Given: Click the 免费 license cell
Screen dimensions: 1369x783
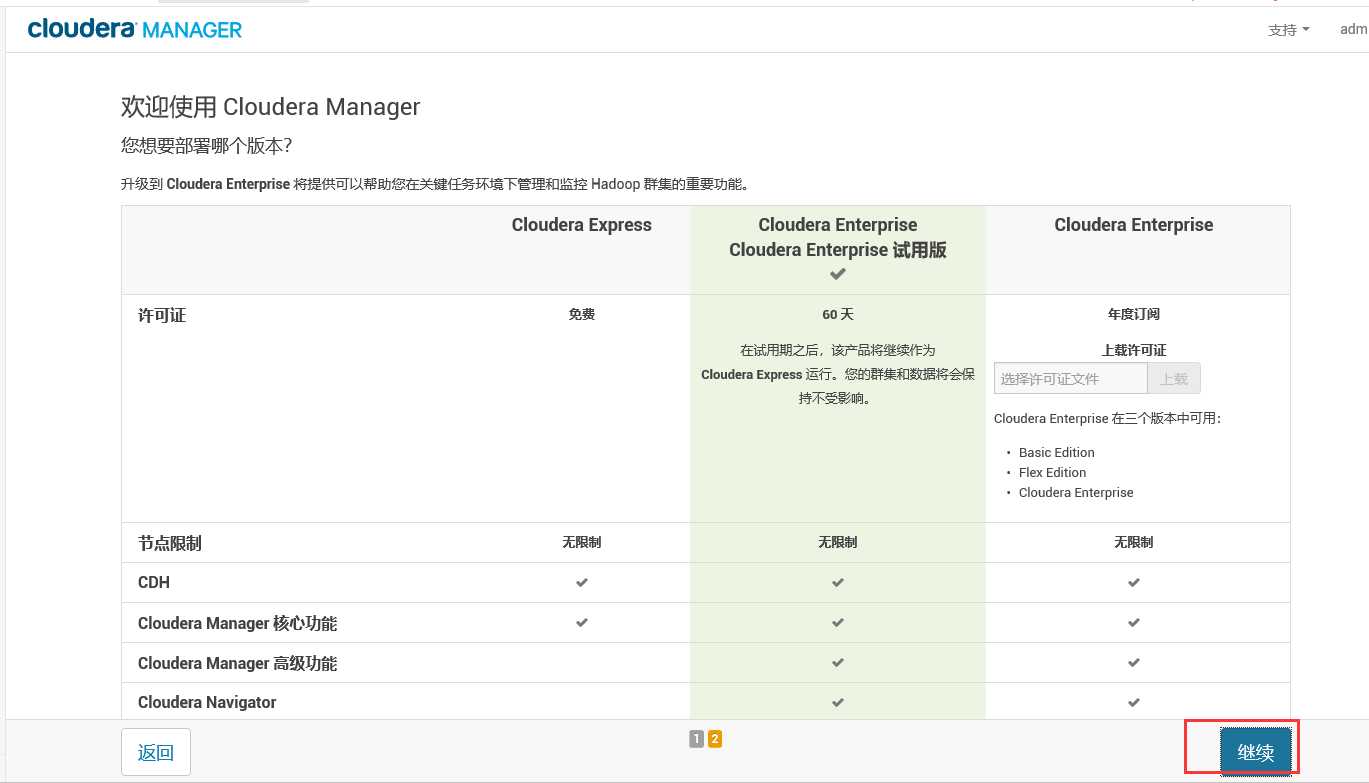Looking at the screenshot, I should pos(582,314).
